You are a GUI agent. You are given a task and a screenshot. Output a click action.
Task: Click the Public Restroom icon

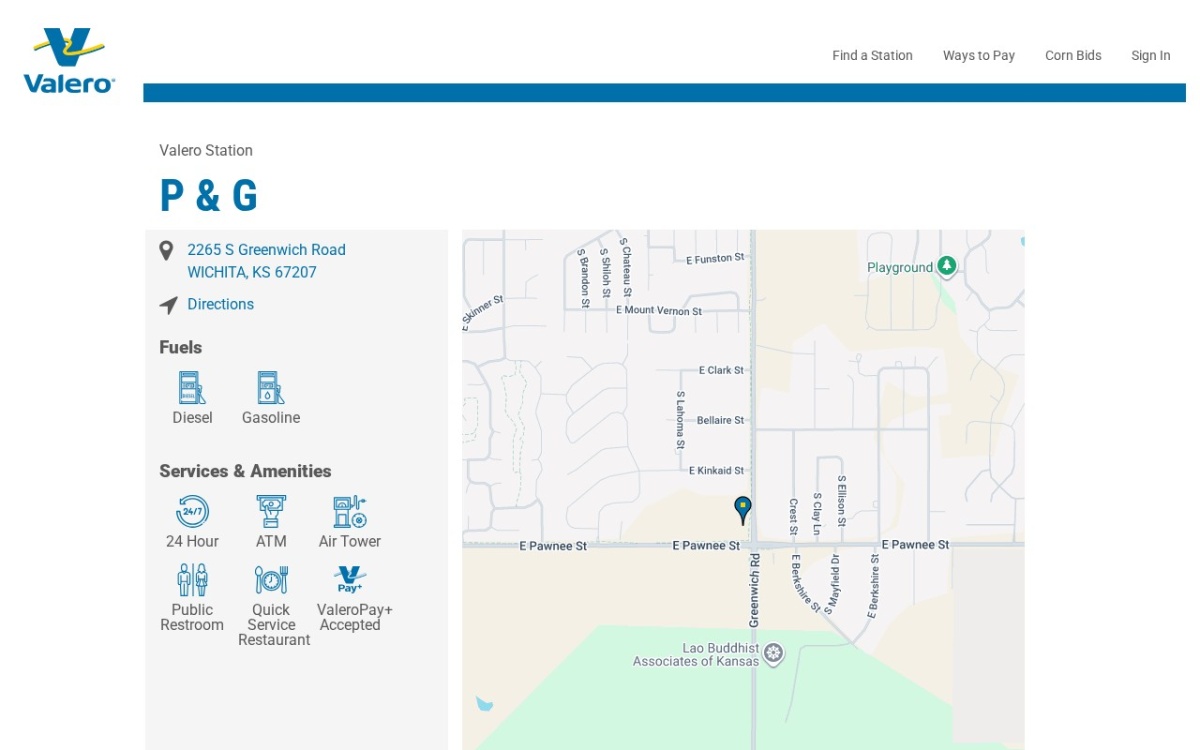pyautogui.click(x=192, y=580)
